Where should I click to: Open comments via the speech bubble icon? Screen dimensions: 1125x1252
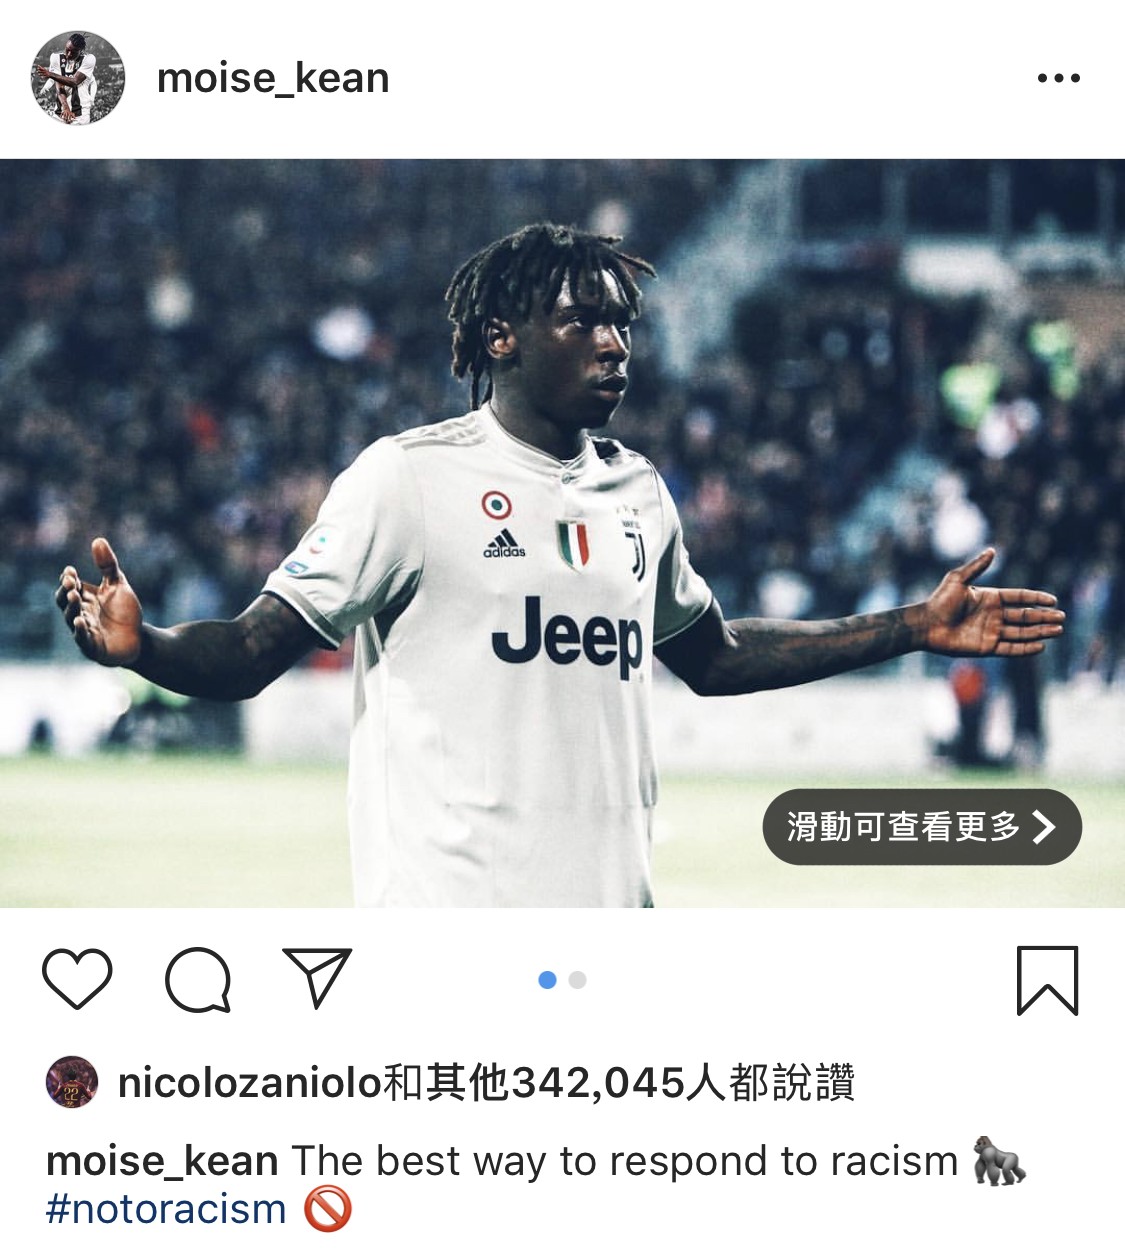(198, 980)
